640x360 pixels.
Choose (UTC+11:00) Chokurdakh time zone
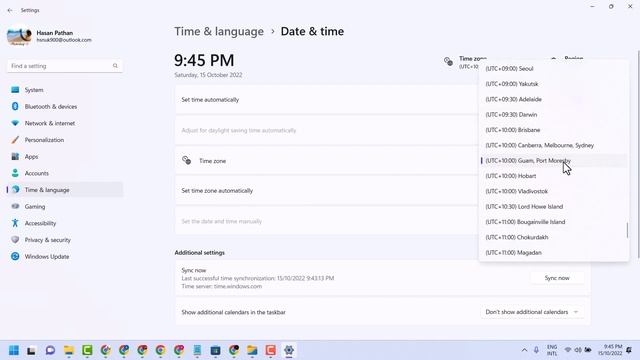click(x=553, y=237)
